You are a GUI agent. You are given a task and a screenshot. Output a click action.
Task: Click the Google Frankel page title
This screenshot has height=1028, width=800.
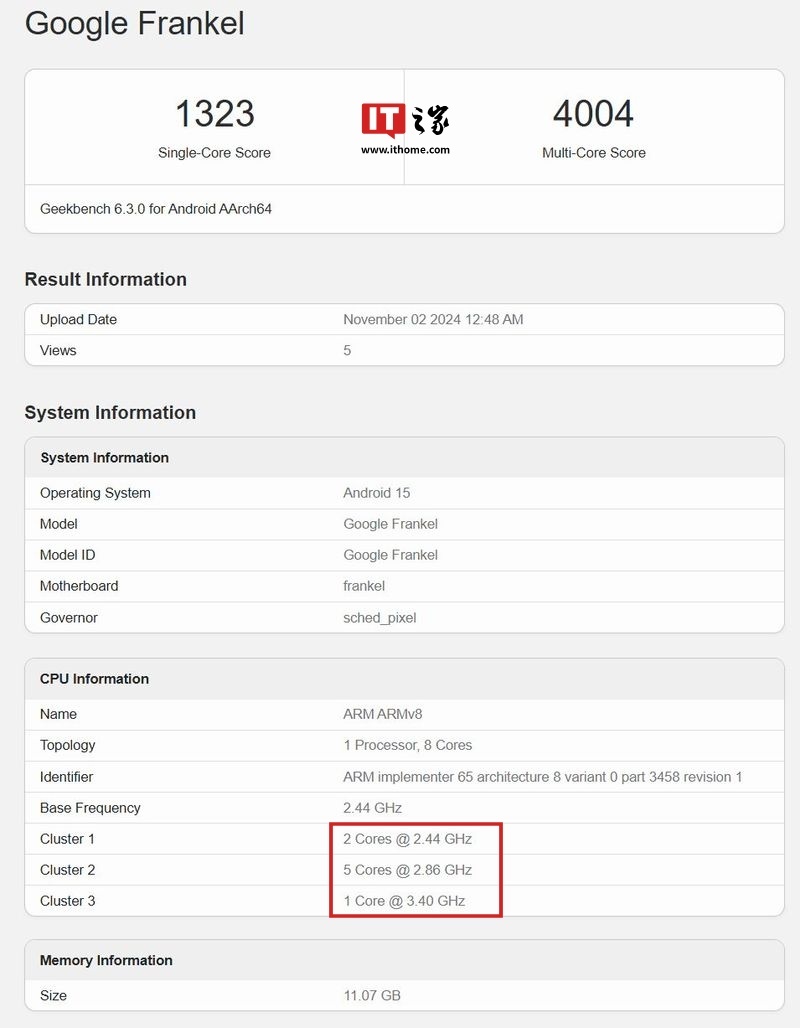click(134, 23)
